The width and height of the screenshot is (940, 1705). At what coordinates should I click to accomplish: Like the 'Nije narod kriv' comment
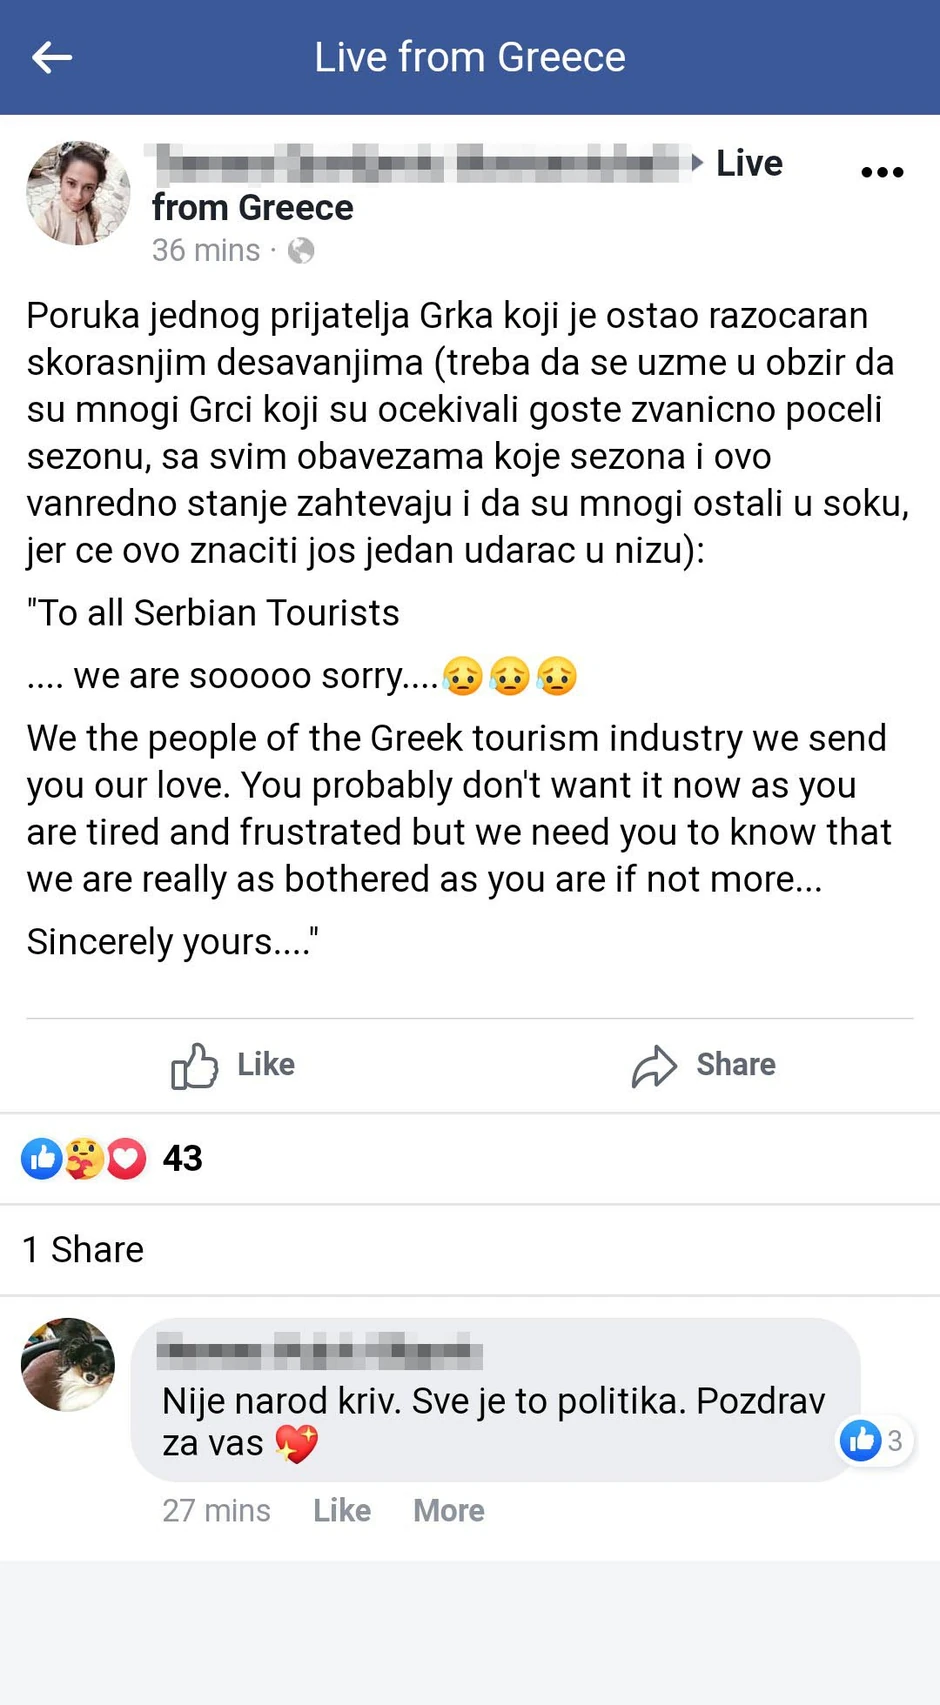pos(342,1510)
